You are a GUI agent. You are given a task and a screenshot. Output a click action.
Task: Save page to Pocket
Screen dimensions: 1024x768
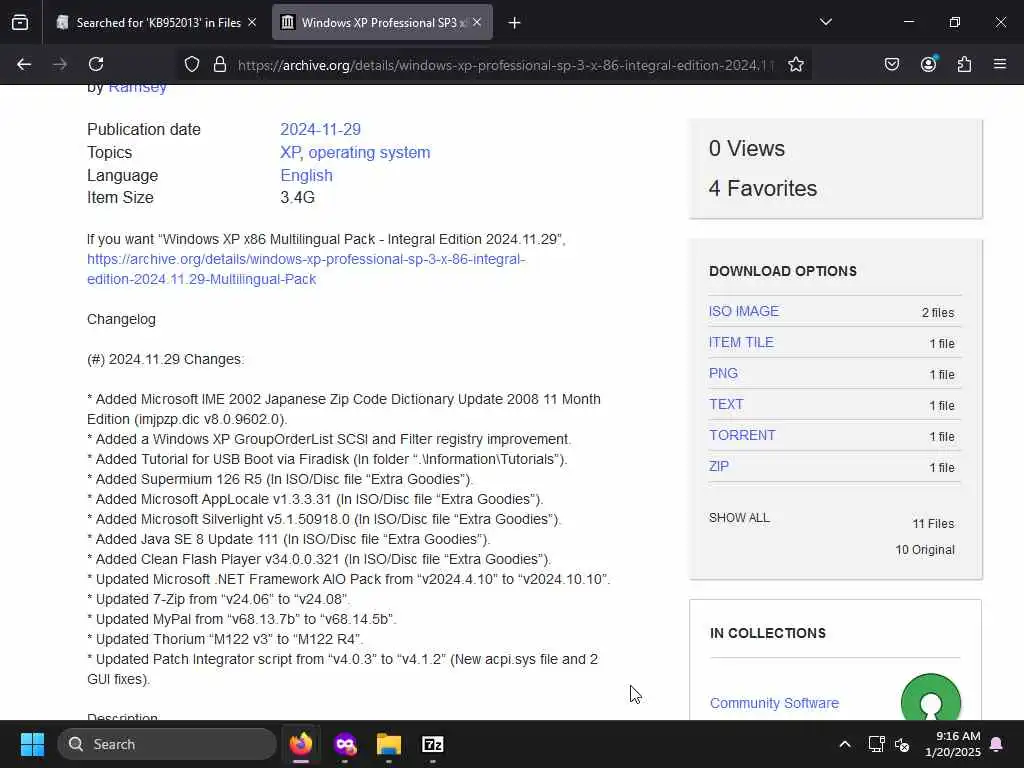tap(891, 64)
